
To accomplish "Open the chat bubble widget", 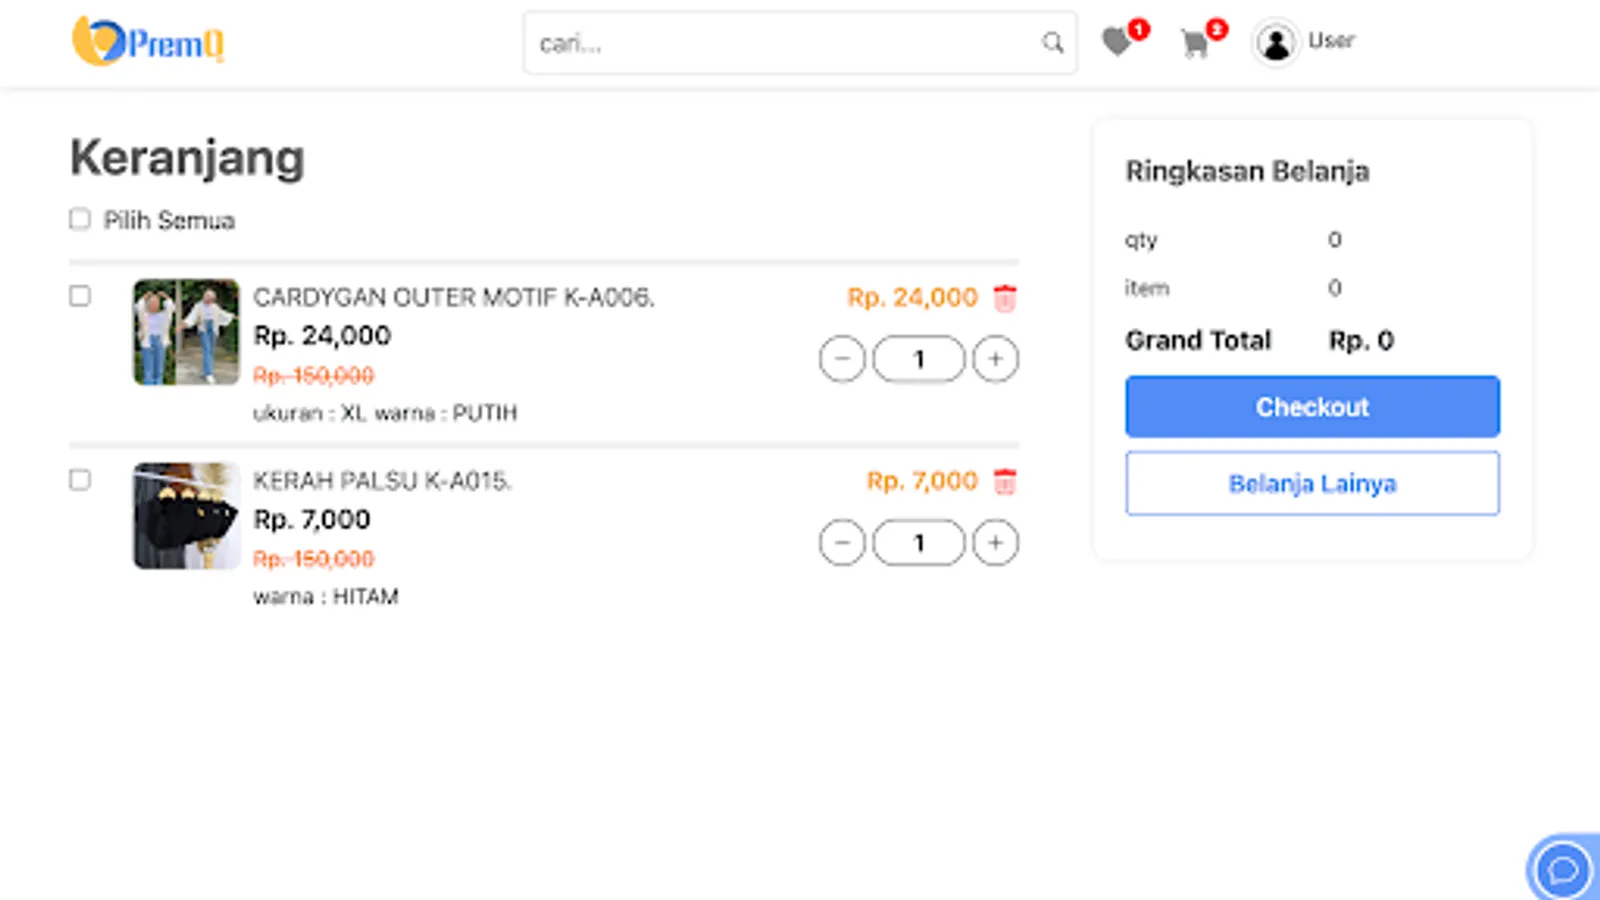I will 1562,868.
